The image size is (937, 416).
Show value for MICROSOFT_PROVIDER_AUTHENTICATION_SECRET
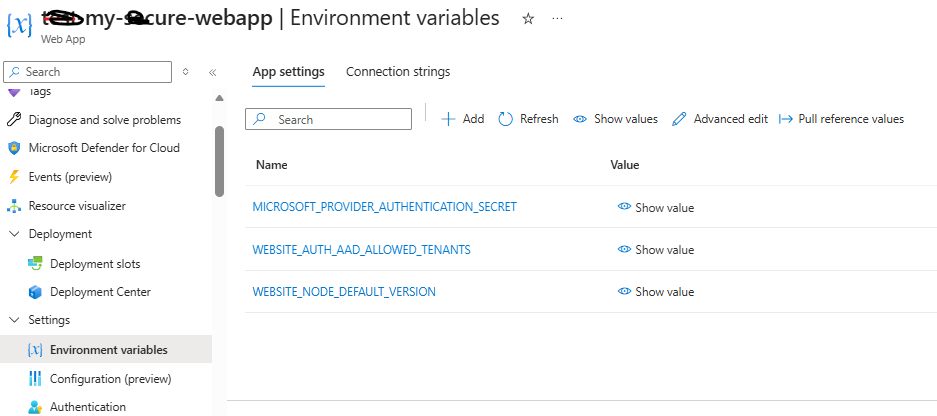(x=656, y=208)
